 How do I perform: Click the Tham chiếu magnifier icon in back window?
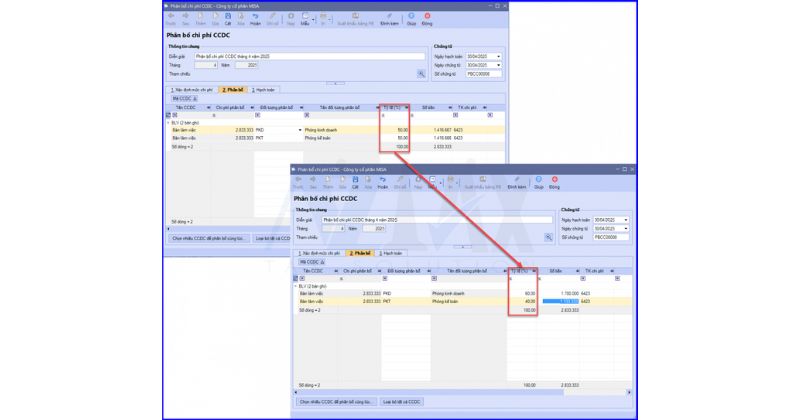click(421, 73)
